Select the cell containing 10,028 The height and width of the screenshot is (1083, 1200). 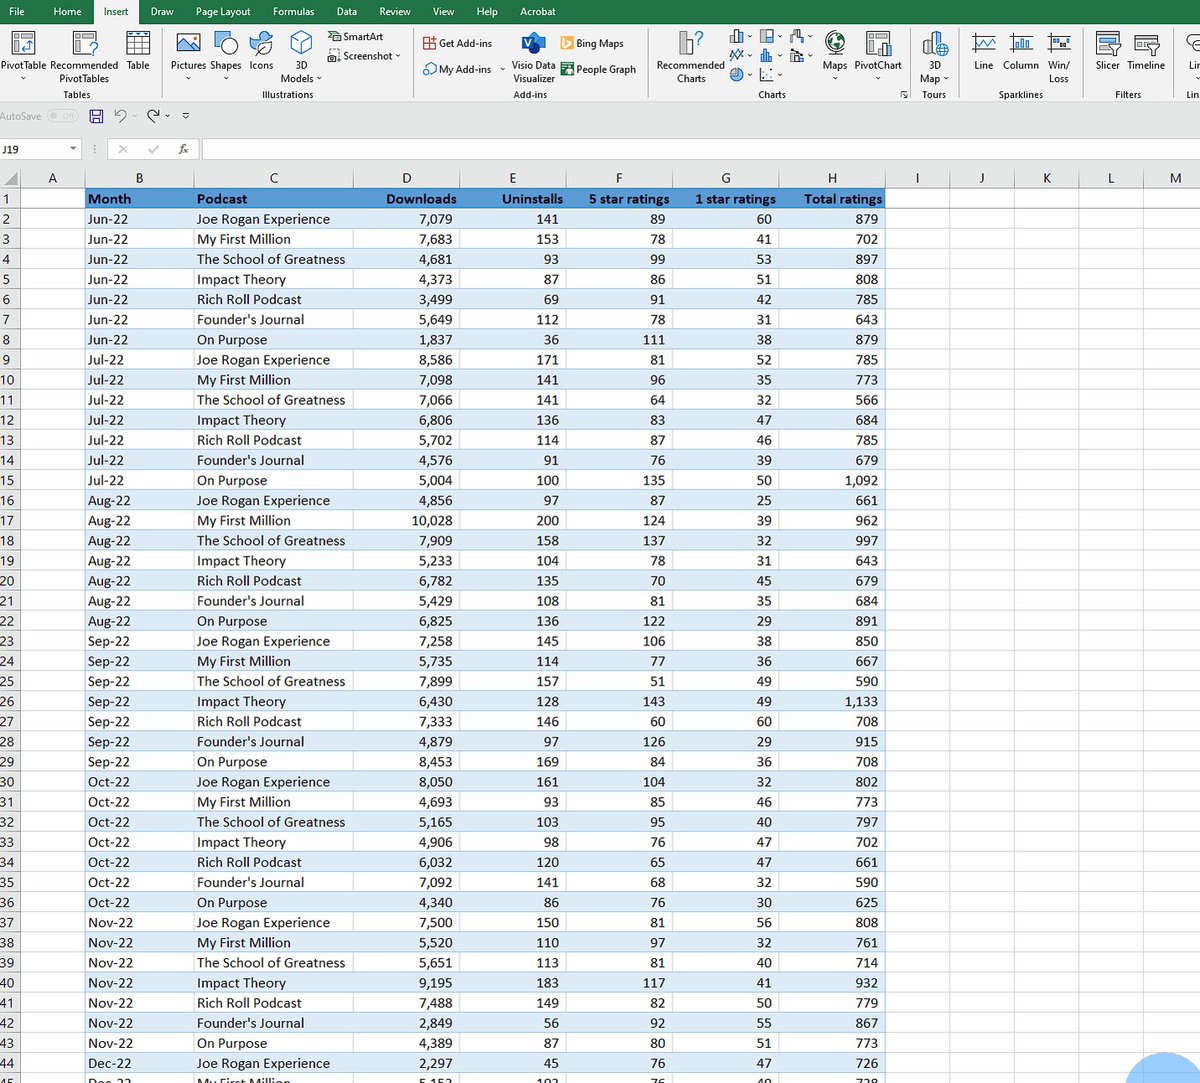[406, 520]
